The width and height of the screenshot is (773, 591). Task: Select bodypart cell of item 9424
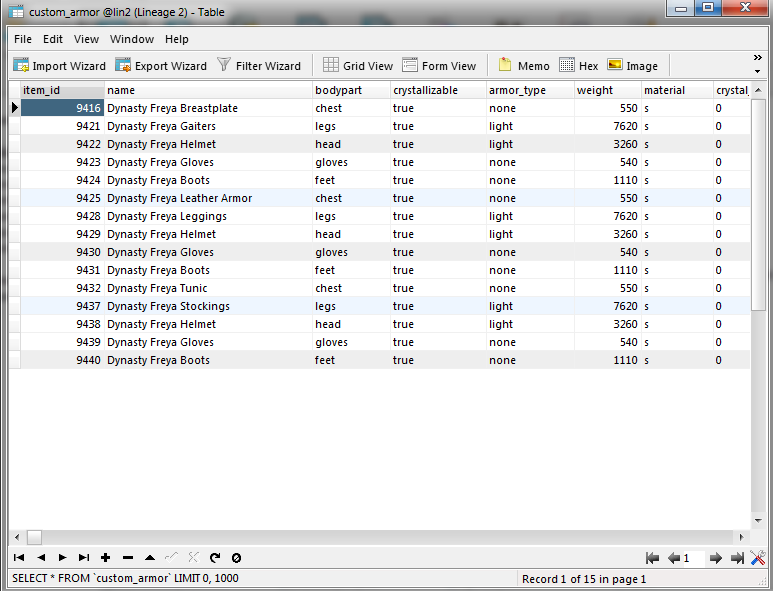click(x=351, y=180)
